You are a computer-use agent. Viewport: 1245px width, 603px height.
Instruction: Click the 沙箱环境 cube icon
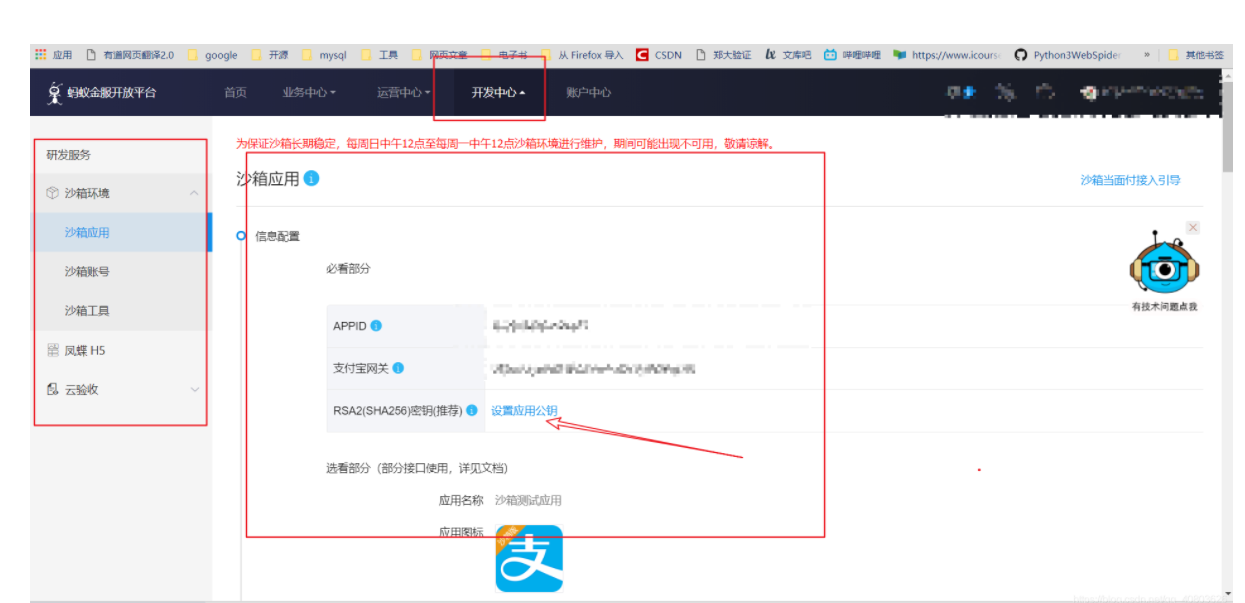pos(53,193)
